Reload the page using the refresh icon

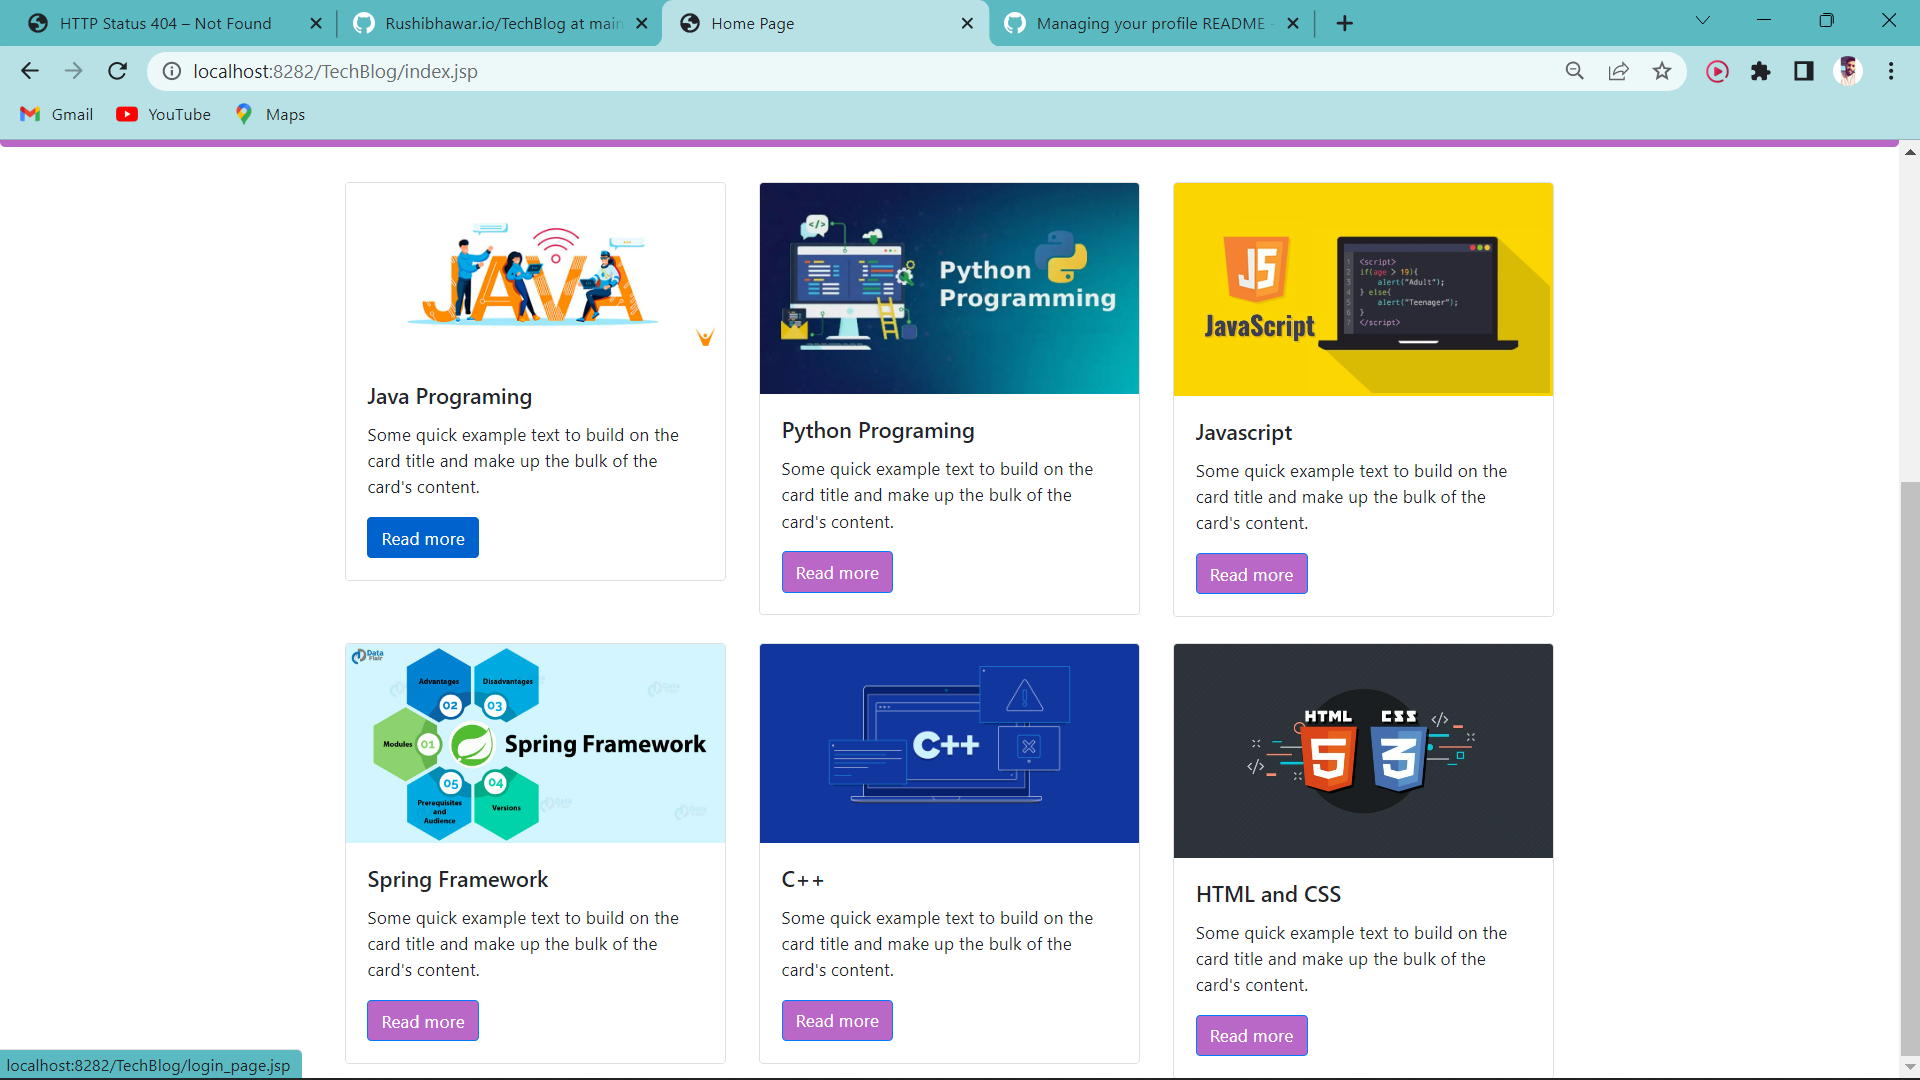pos(117,71)
